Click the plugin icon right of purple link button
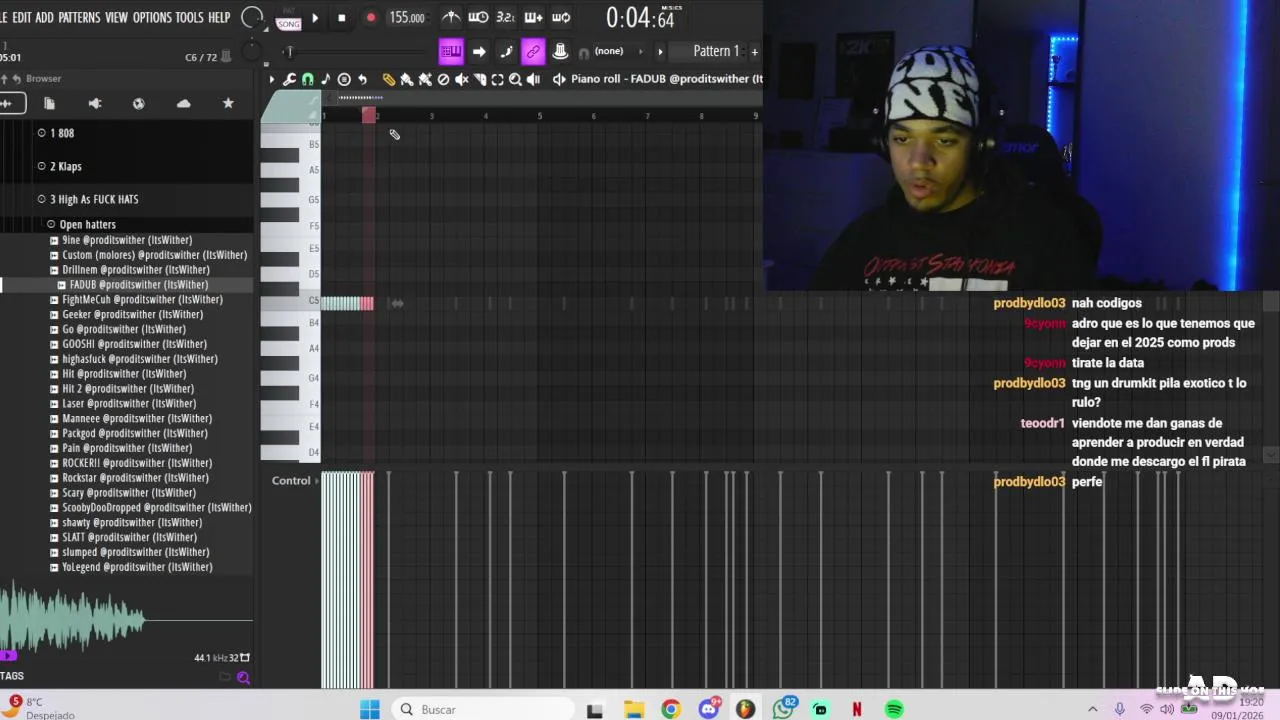This screenshot has width=1280, height=720. (560, 52)
